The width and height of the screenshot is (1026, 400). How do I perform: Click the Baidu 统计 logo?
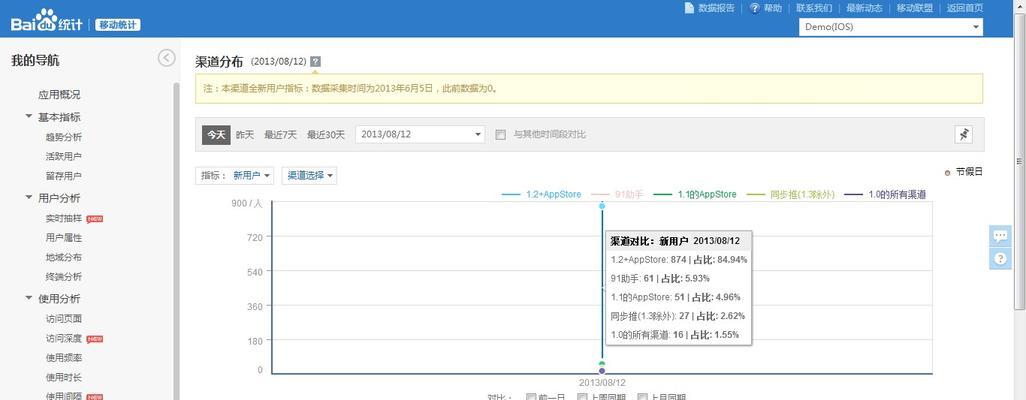click(x=47, y=21)
